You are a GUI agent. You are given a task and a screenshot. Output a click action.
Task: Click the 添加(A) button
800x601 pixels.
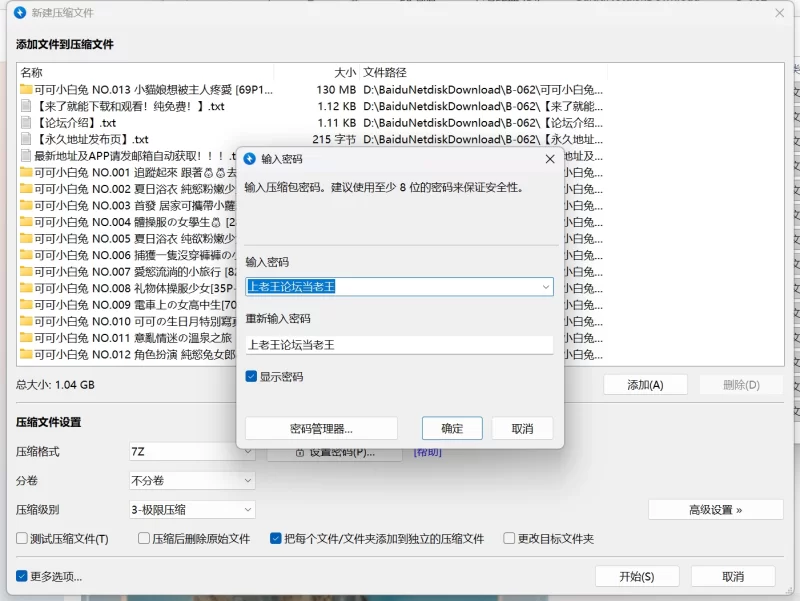point(645,385)
